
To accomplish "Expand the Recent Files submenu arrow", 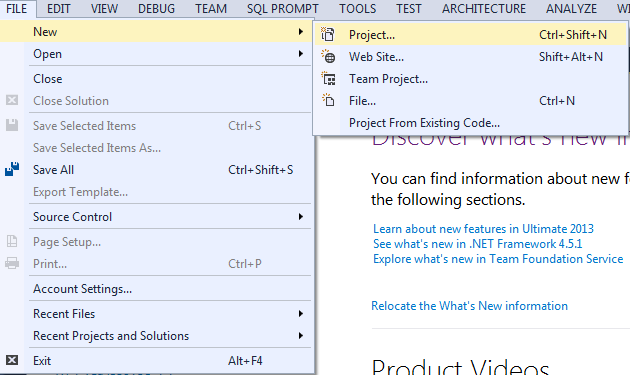I will coord(301,314).
